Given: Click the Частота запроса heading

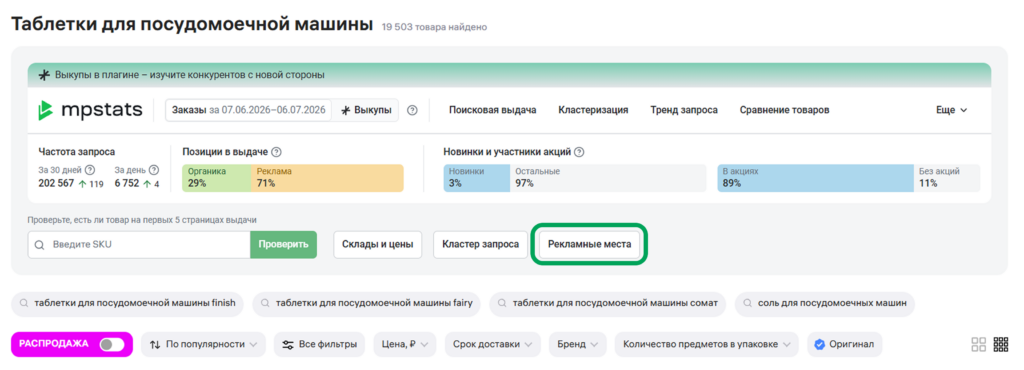Looking at the screenshot, I should [77, 152].
